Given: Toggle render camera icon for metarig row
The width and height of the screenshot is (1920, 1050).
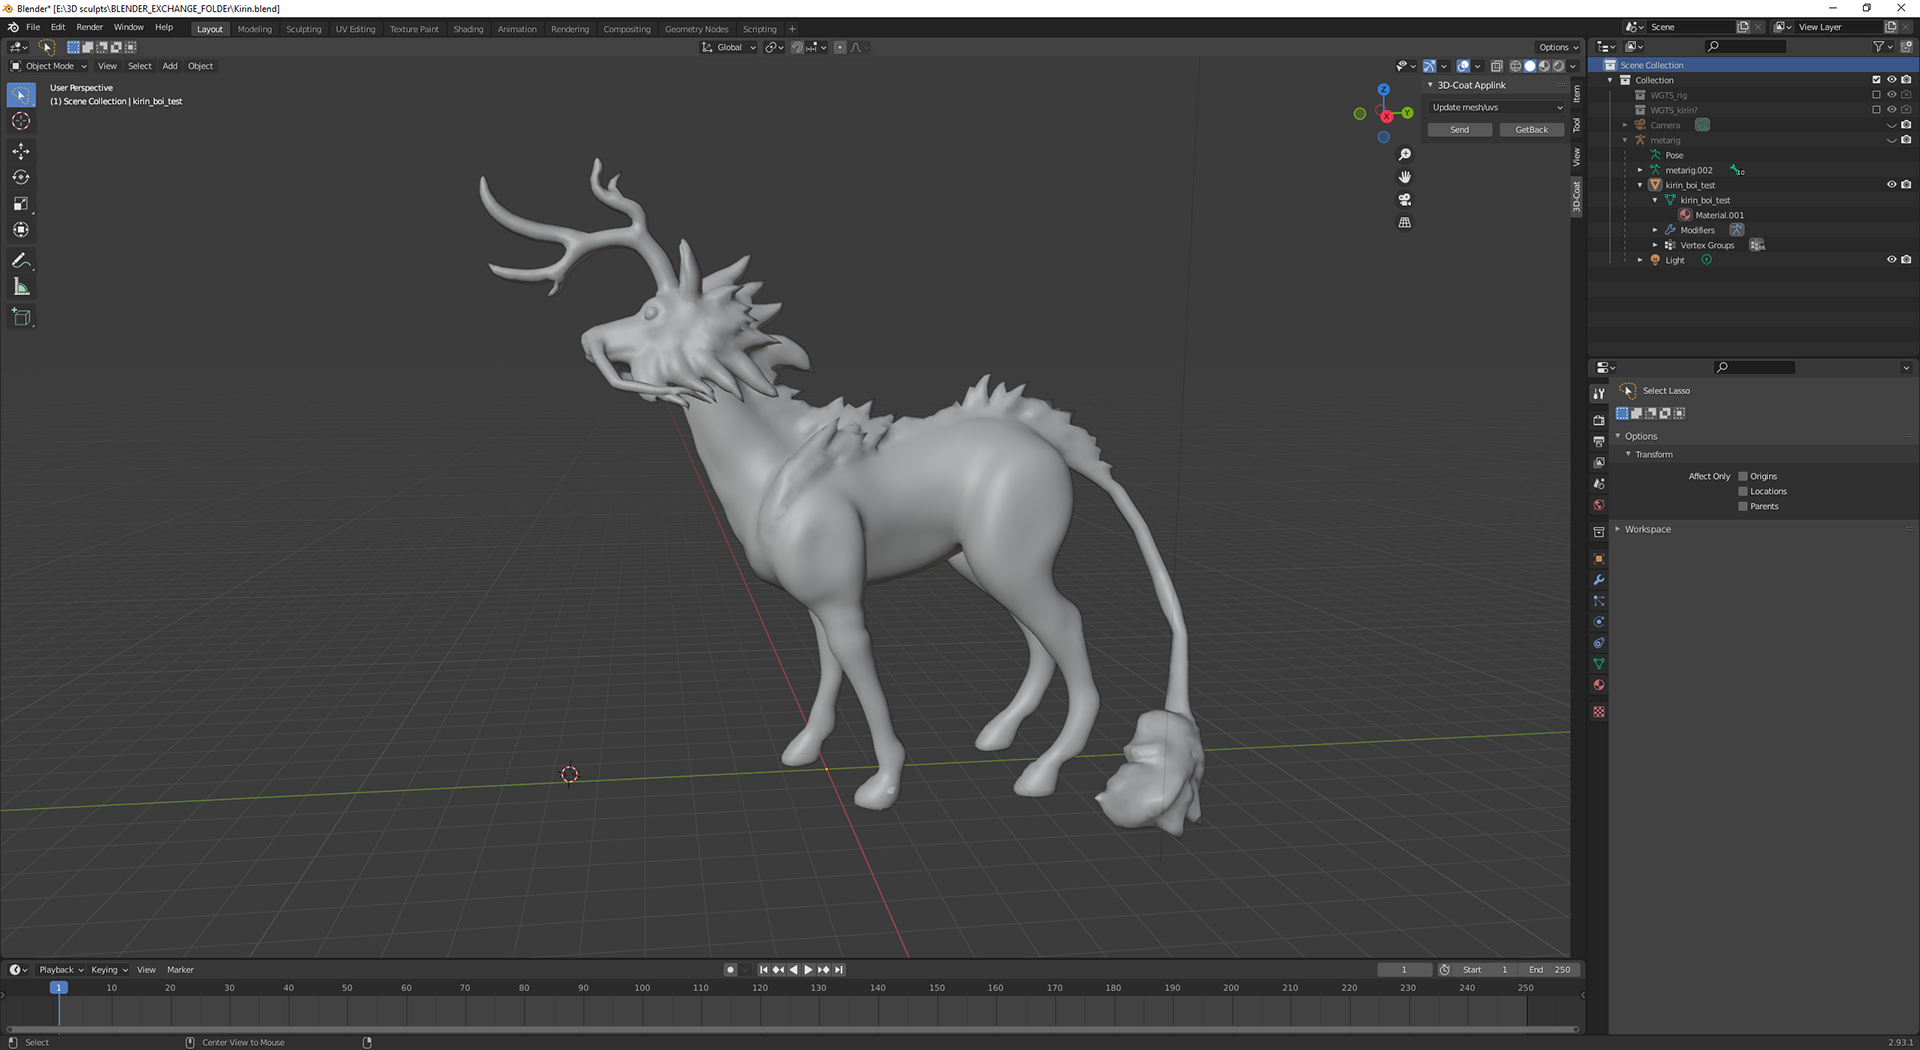Looking at the screenshot, I should tap(1906, 140).
